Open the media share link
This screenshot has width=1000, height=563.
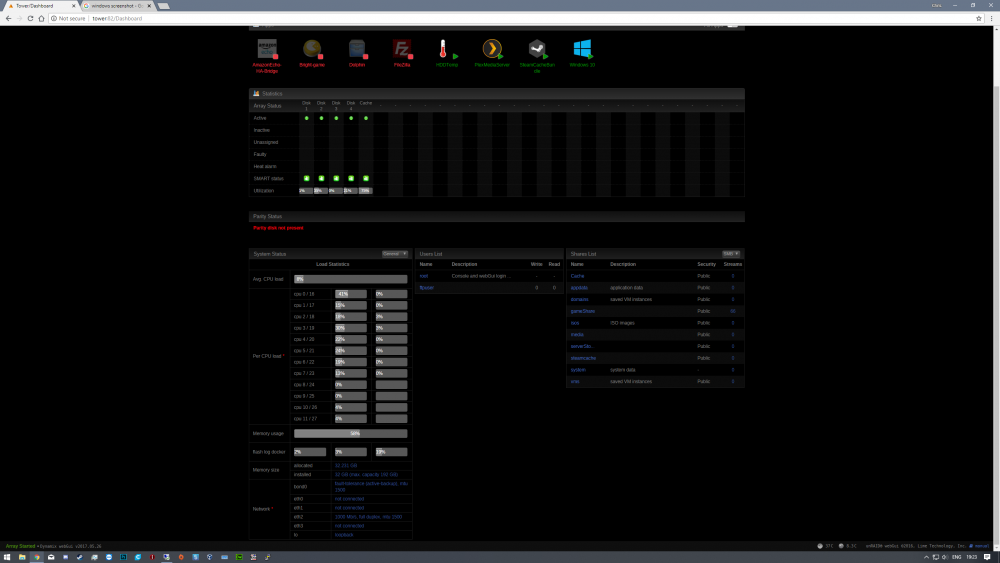click(577, 334)
